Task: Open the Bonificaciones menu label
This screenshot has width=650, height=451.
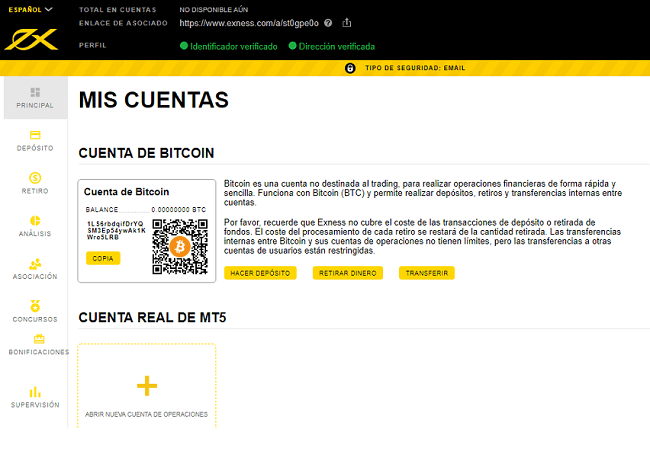Action: pos(39,352)
